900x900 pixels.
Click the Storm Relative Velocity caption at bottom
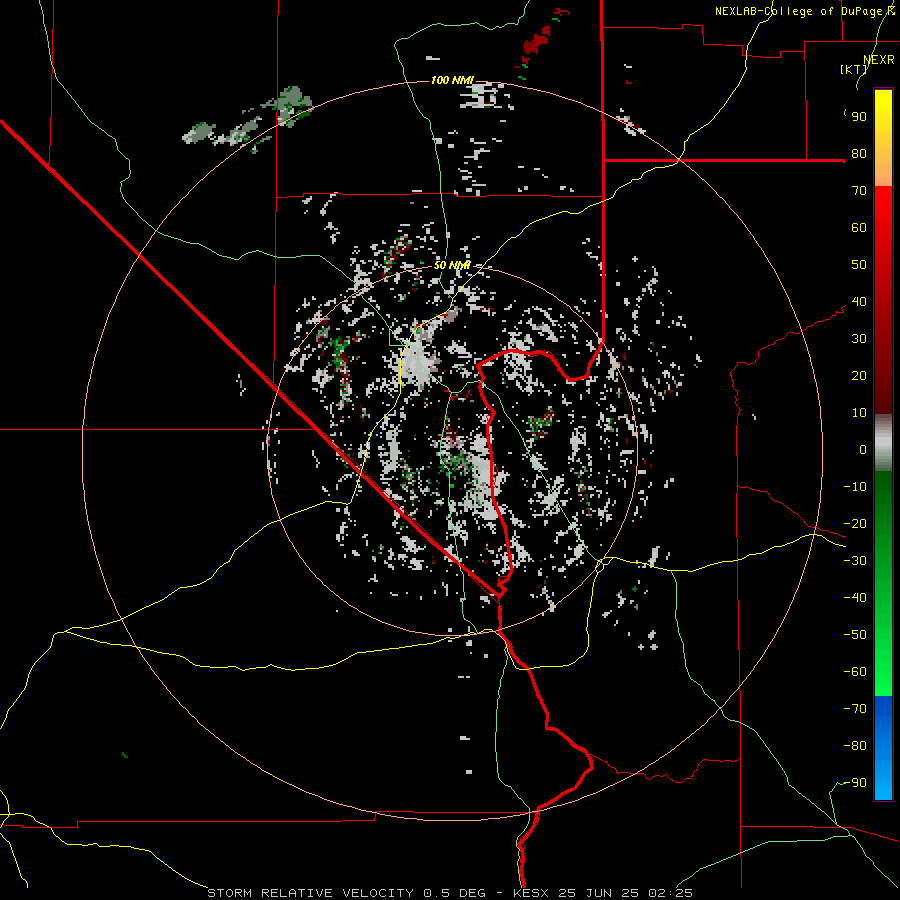[449, 893]
